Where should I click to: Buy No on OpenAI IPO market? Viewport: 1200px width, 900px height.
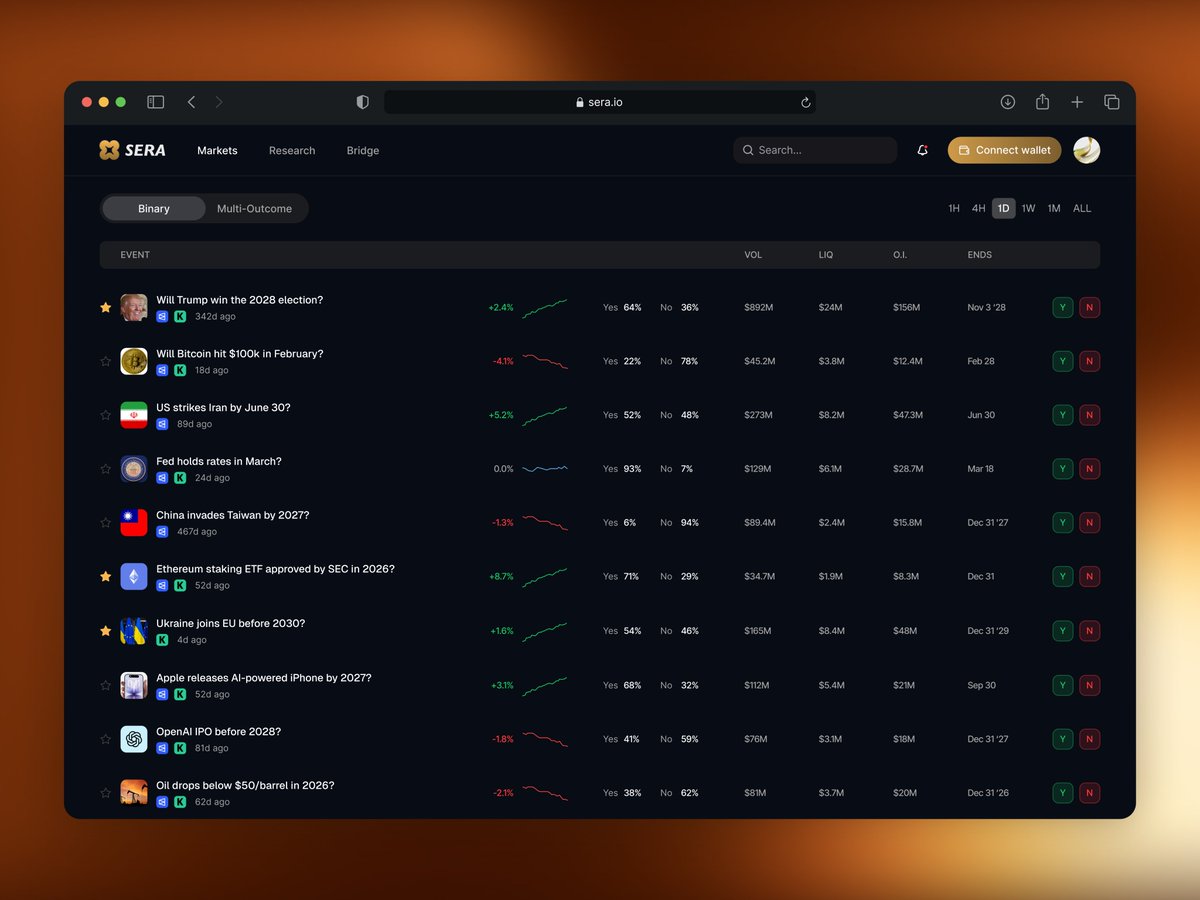click(1090, 739)
